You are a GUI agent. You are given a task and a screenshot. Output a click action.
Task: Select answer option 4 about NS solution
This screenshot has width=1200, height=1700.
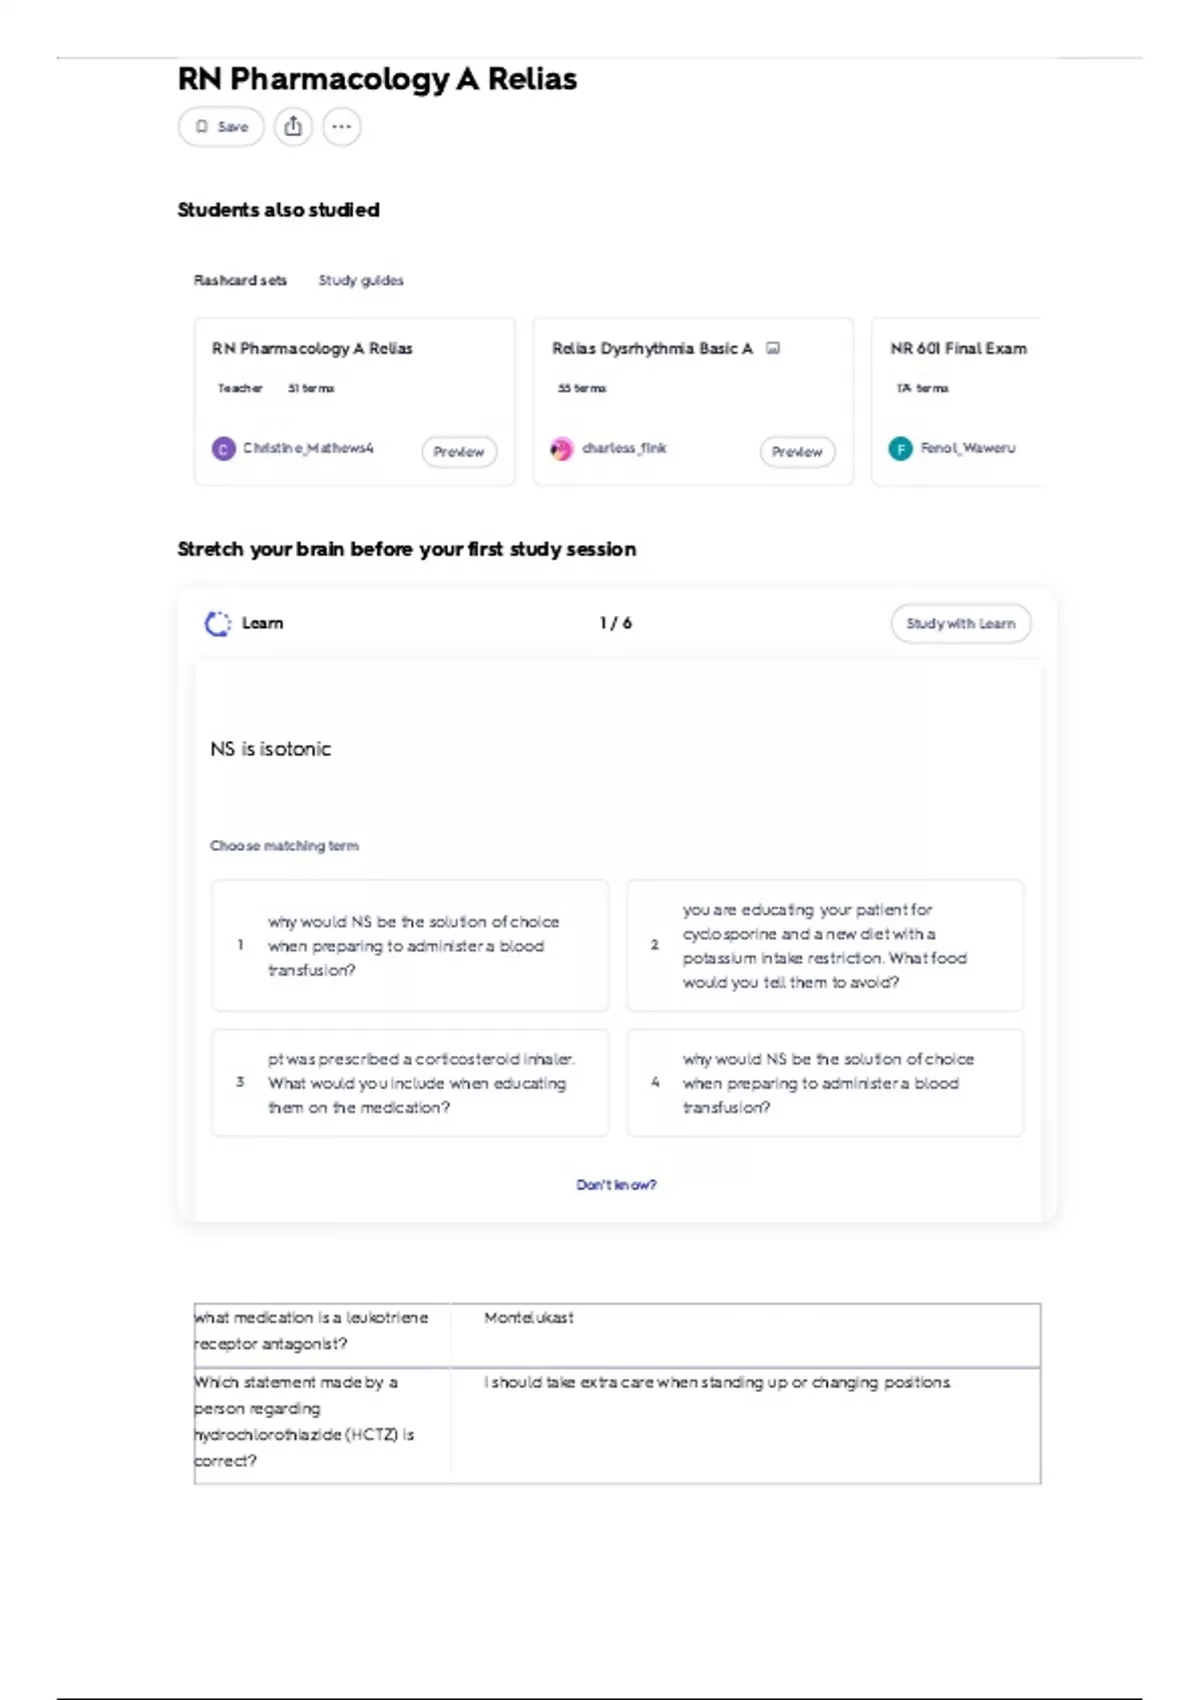coord(825,1083)
